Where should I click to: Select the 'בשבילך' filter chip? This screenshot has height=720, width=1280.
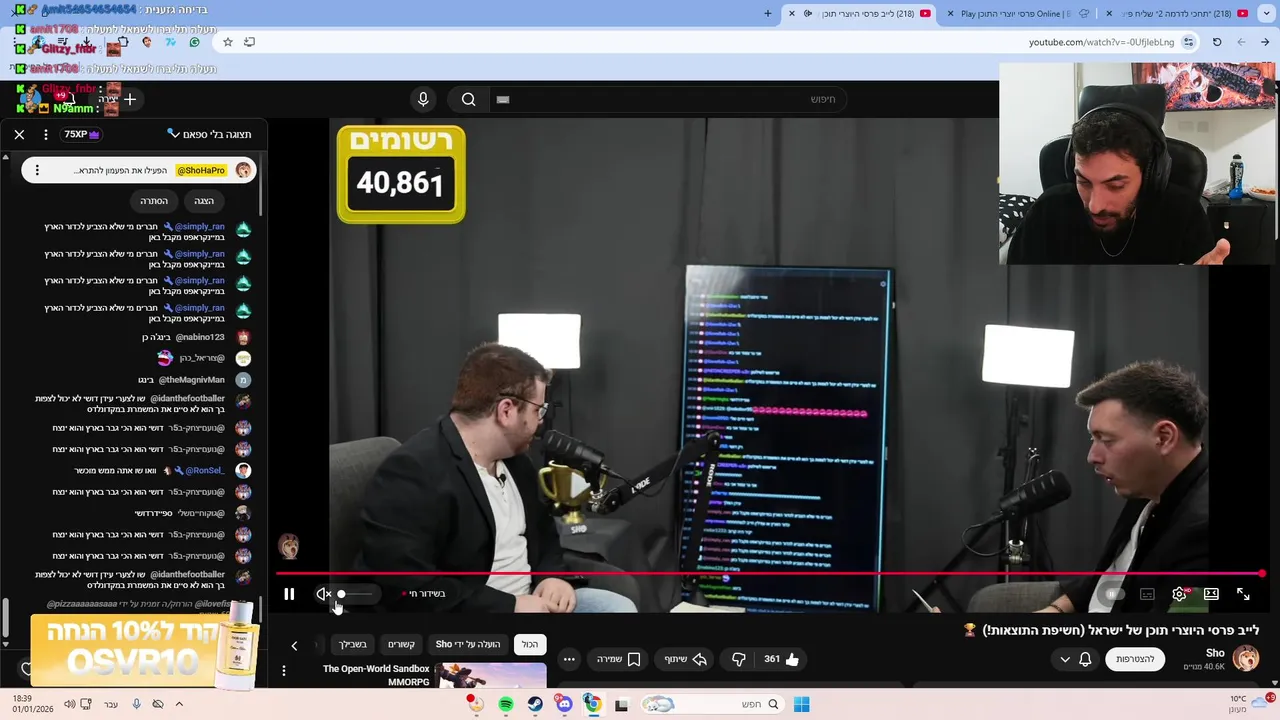(x=352, y=645)
